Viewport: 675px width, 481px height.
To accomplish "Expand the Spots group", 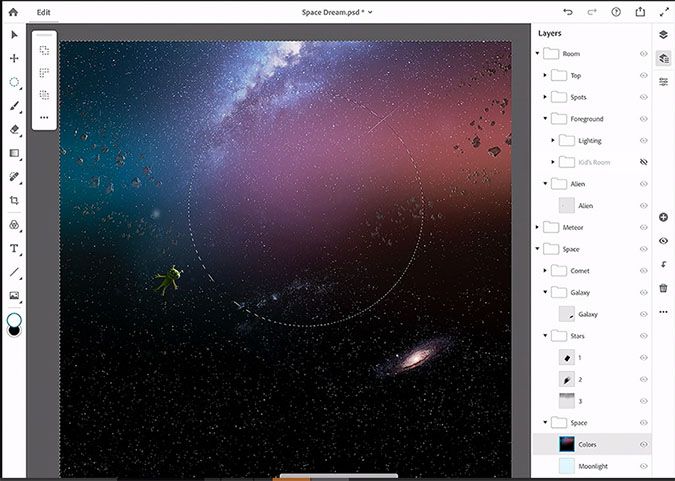I will click(x=545, y=96).
